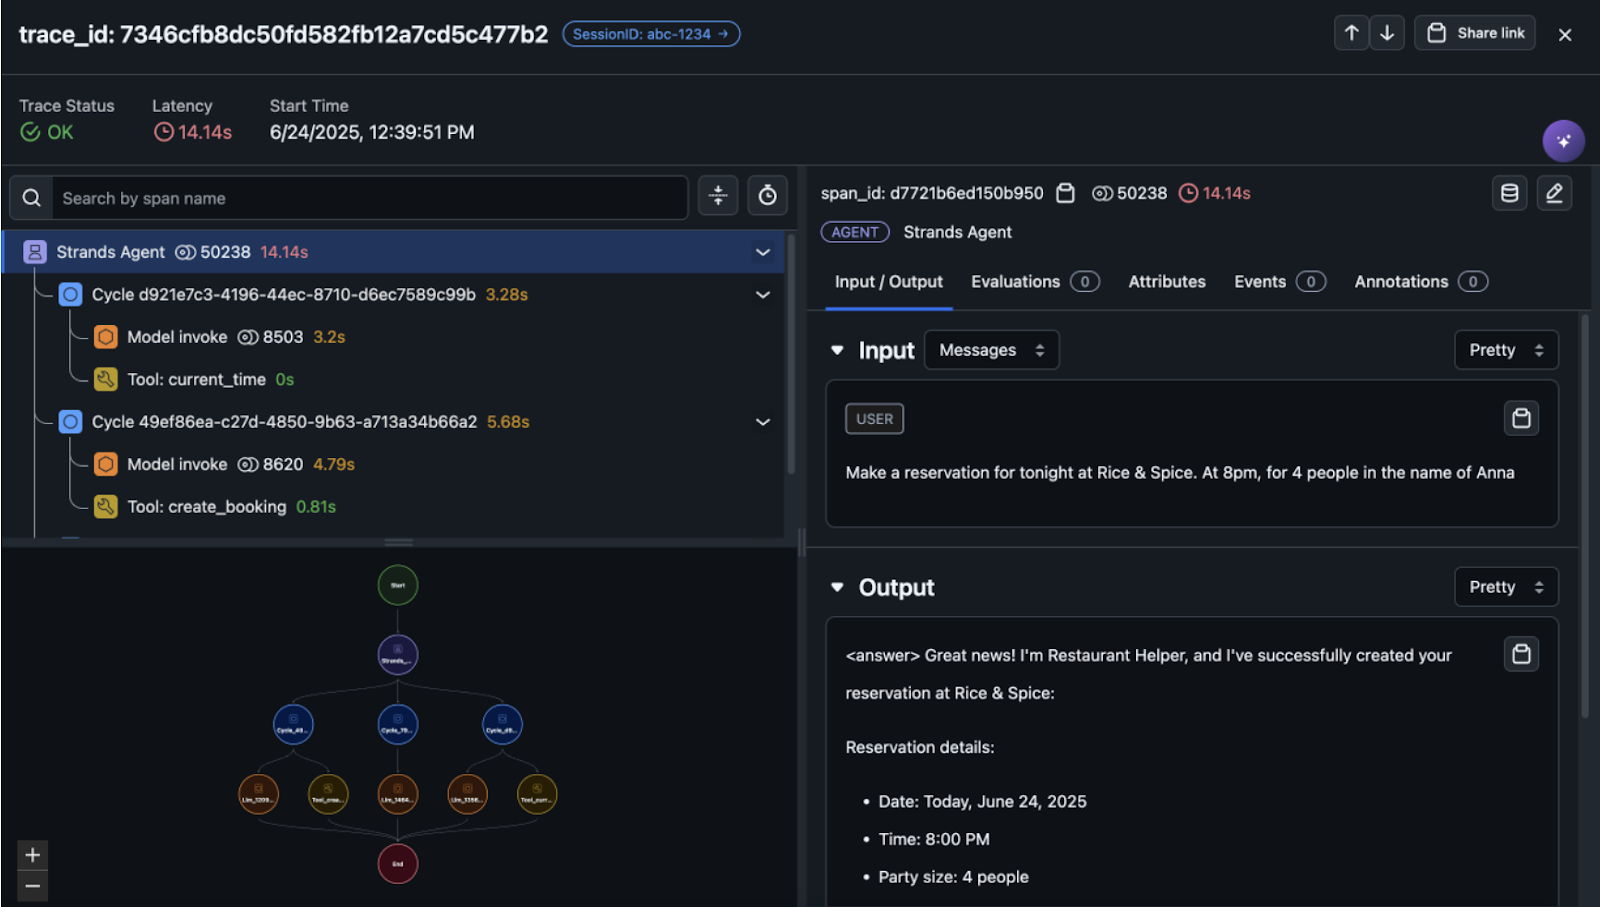1600x907 pixels.
Task: Select the Tool_curr node in graph
Action: pos(537,794)
